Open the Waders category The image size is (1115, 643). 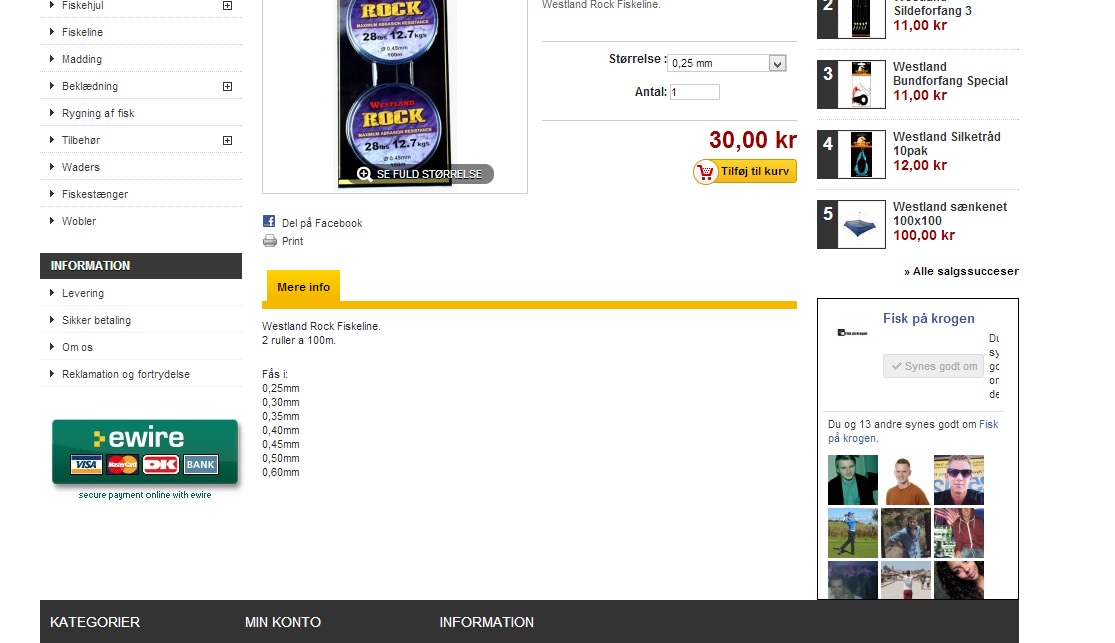tap(80, 167)
